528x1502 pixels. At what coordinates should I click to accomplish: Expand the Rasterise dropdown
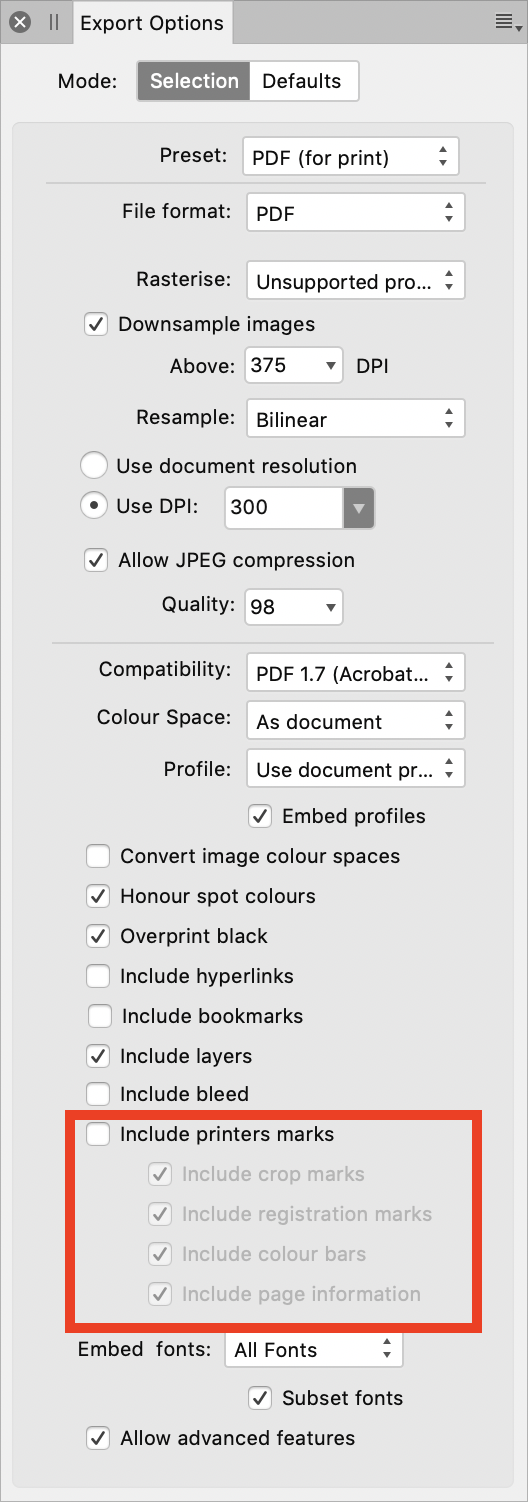click(356, 281)
